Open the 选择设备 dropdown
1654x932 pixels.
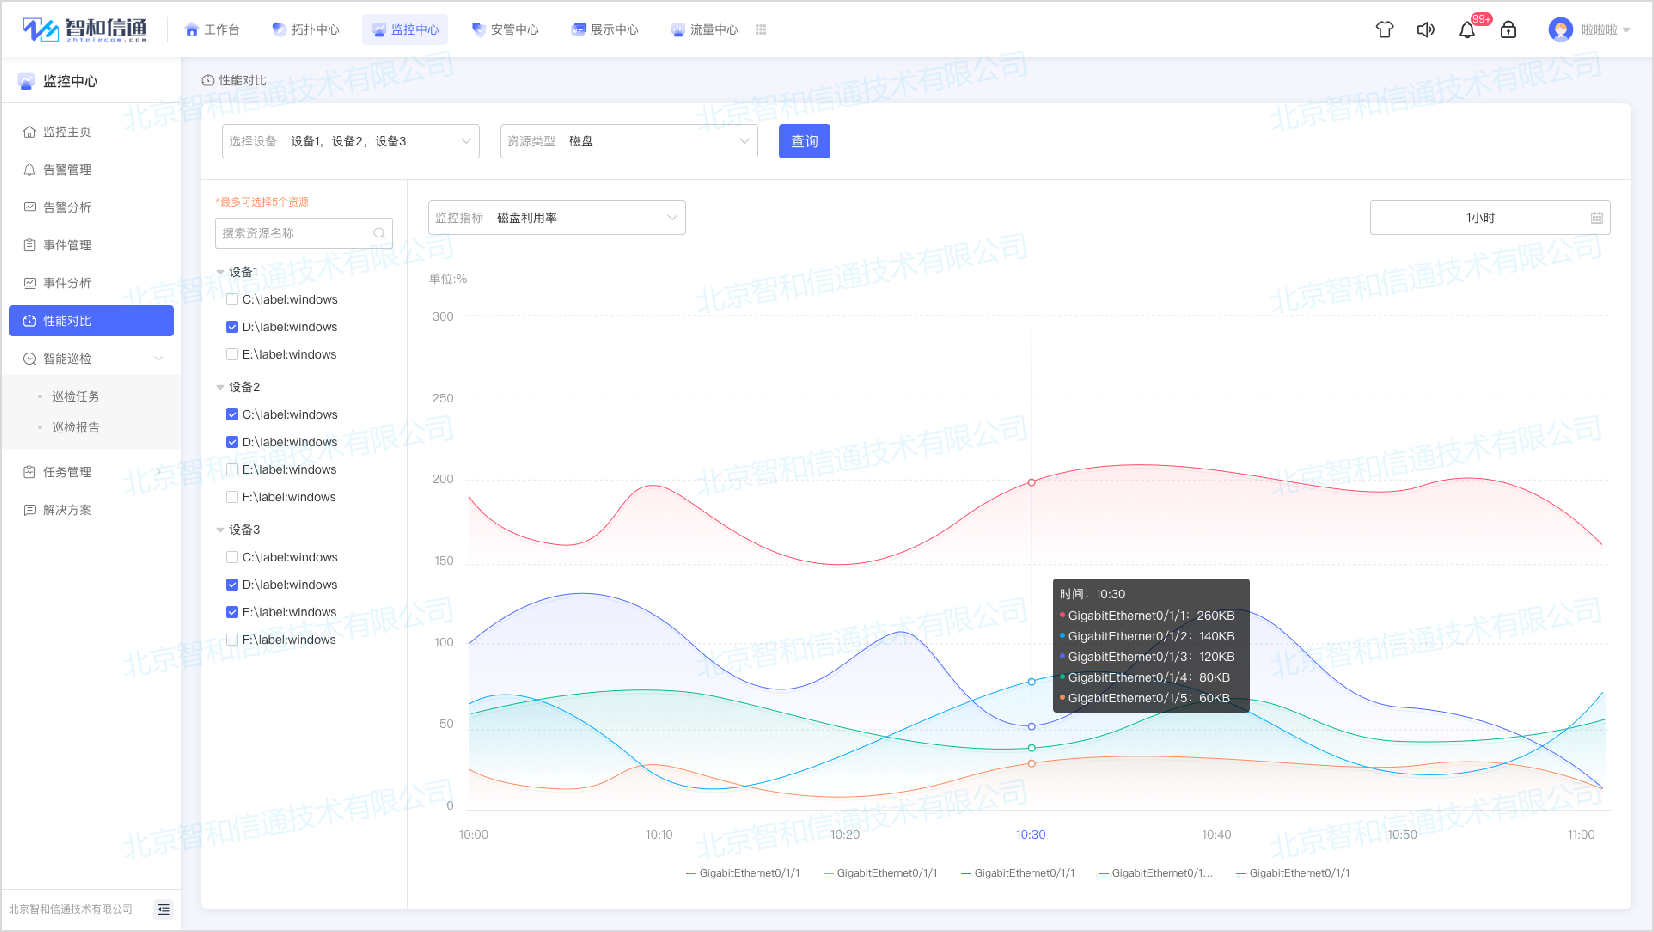(x=350, y=141)
